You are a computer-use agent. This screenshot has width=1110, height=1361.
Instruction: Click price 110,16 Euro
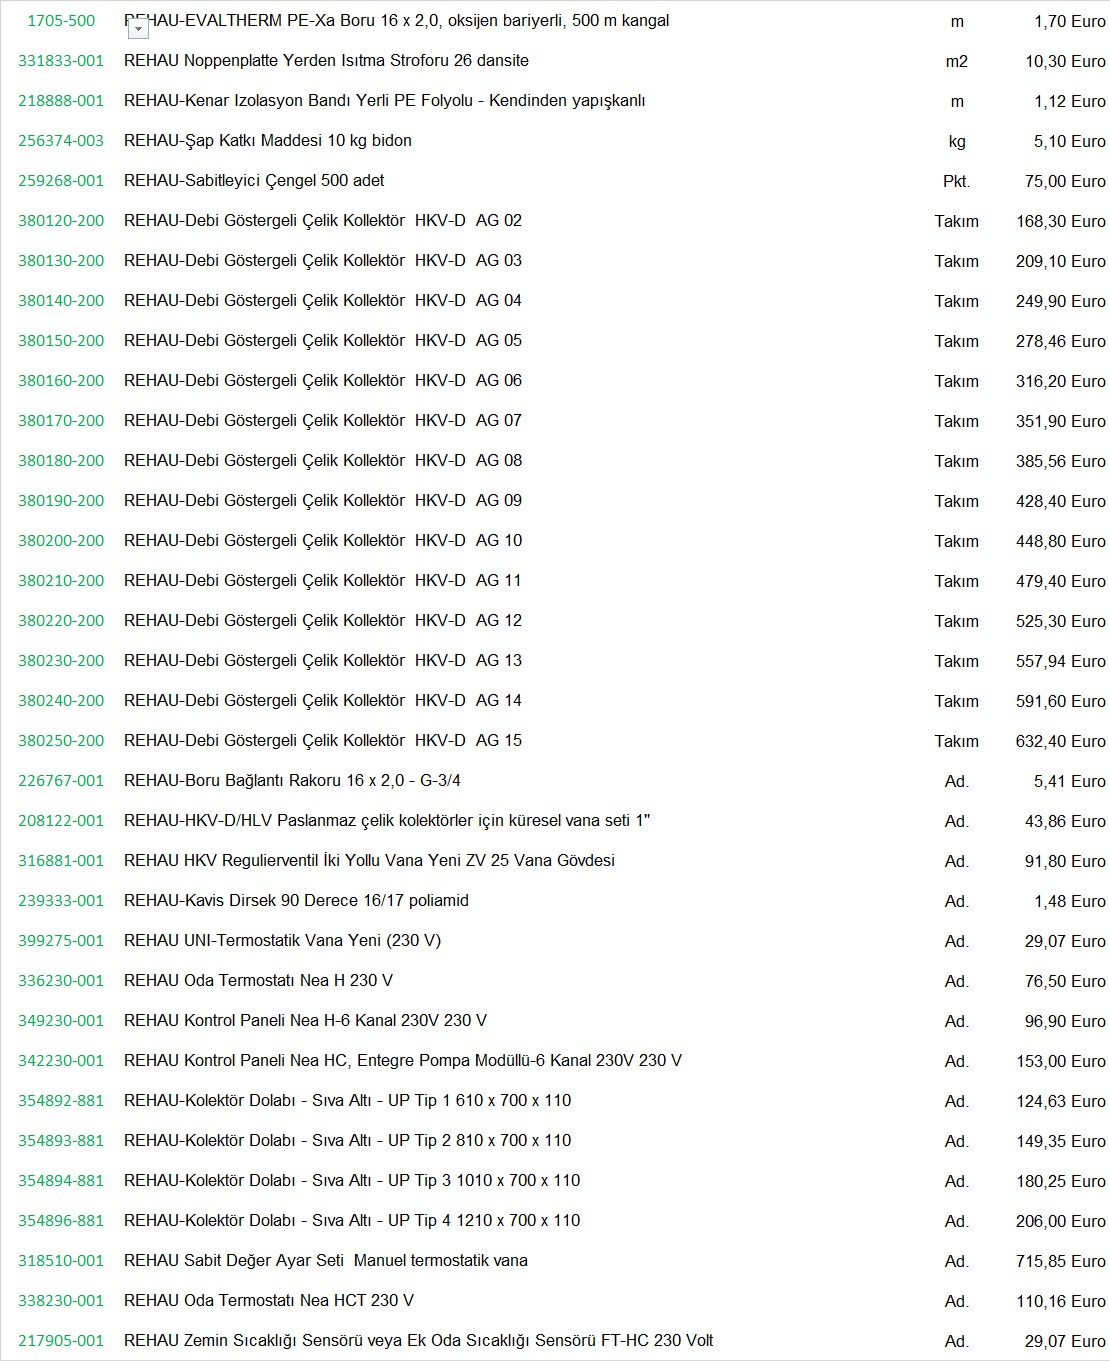1061,1301
